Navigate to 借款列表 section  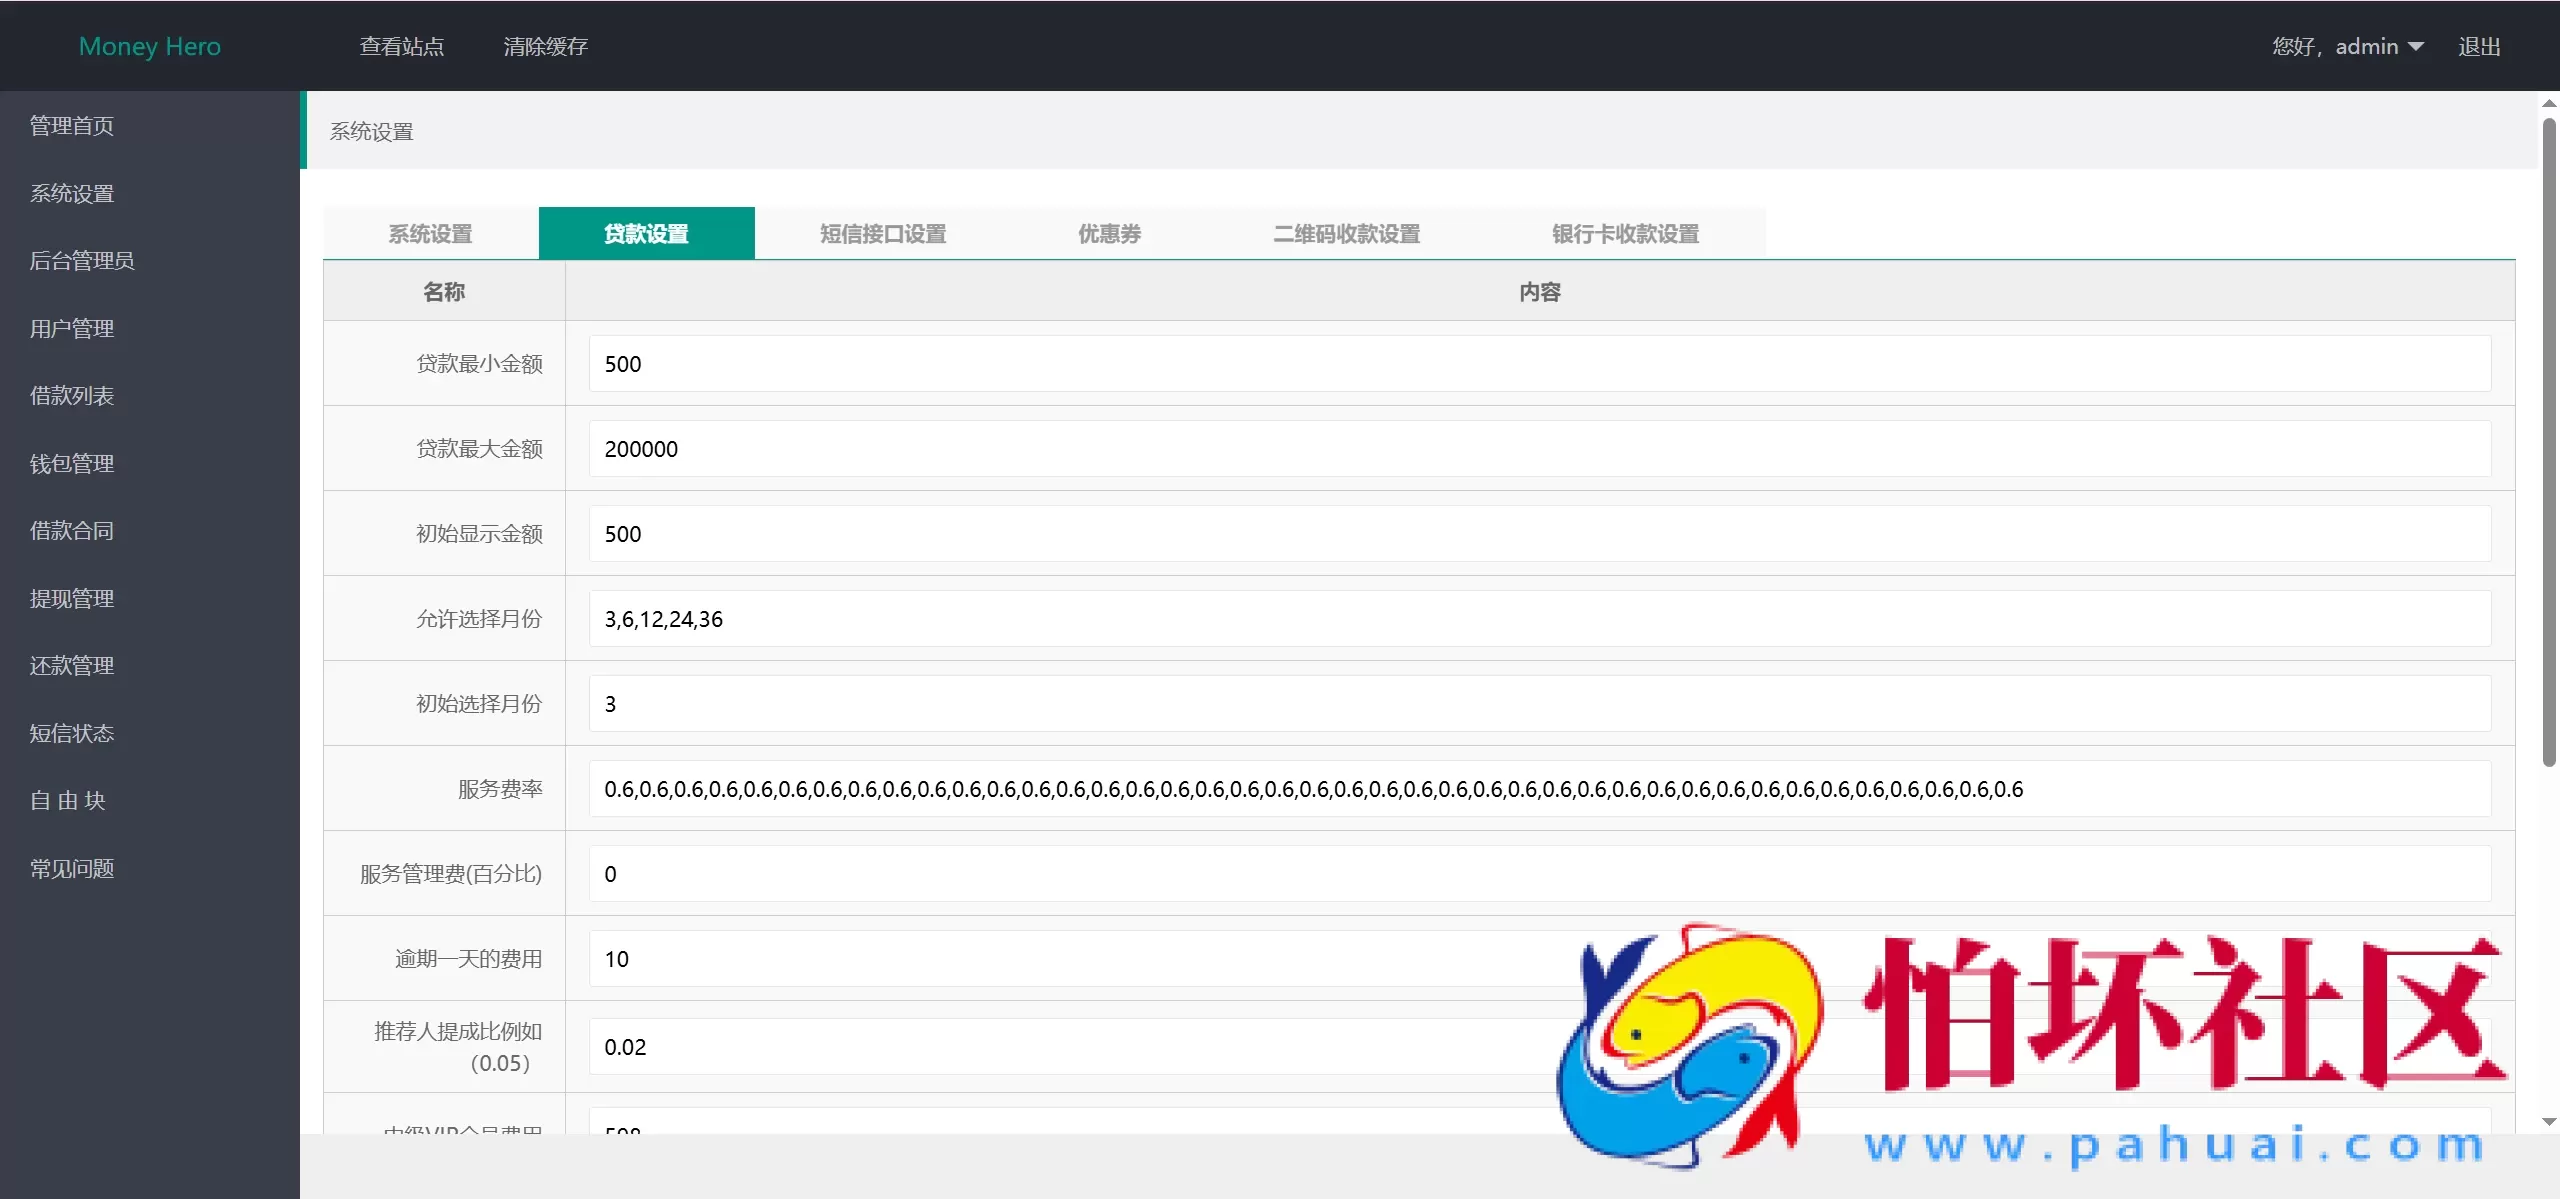pyautogui.click(x=71, y=395)
